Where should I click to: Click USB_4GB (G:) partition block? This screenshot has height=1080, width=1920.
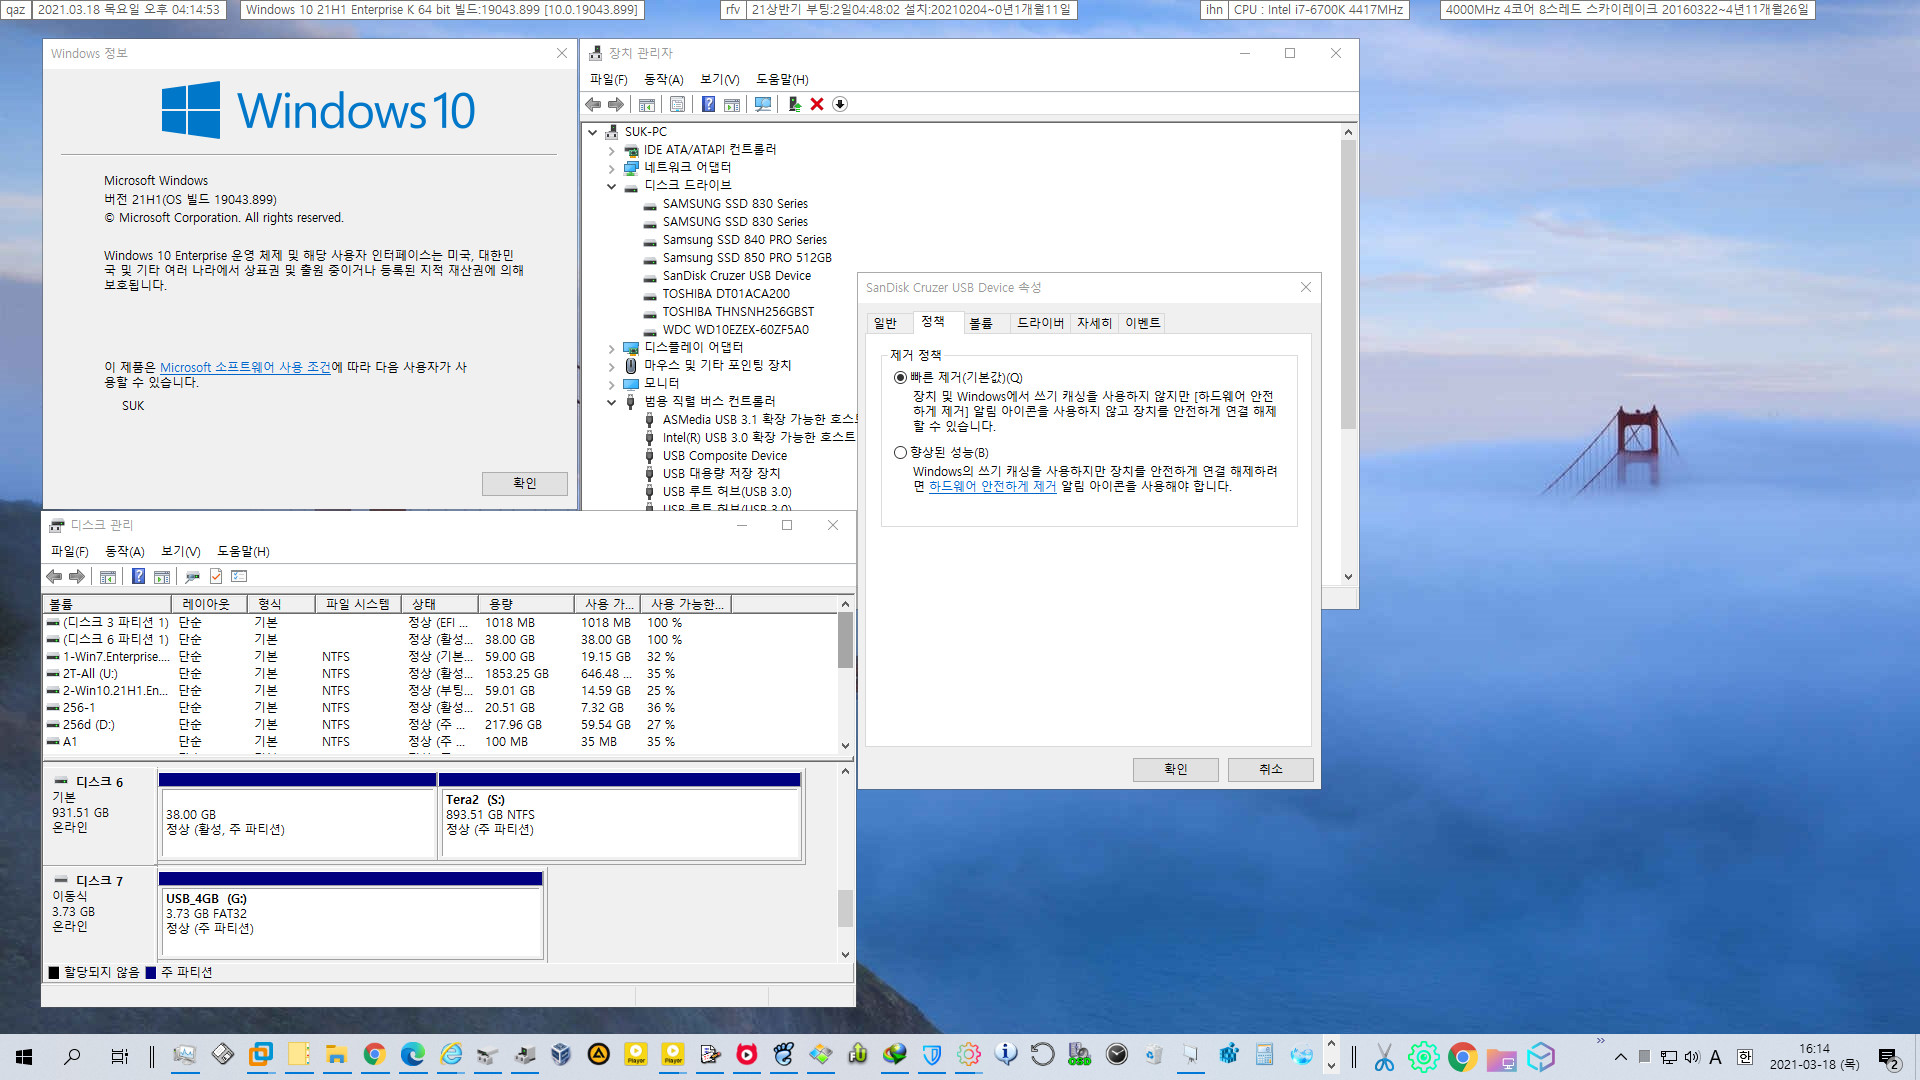click(x=351, y=915)
